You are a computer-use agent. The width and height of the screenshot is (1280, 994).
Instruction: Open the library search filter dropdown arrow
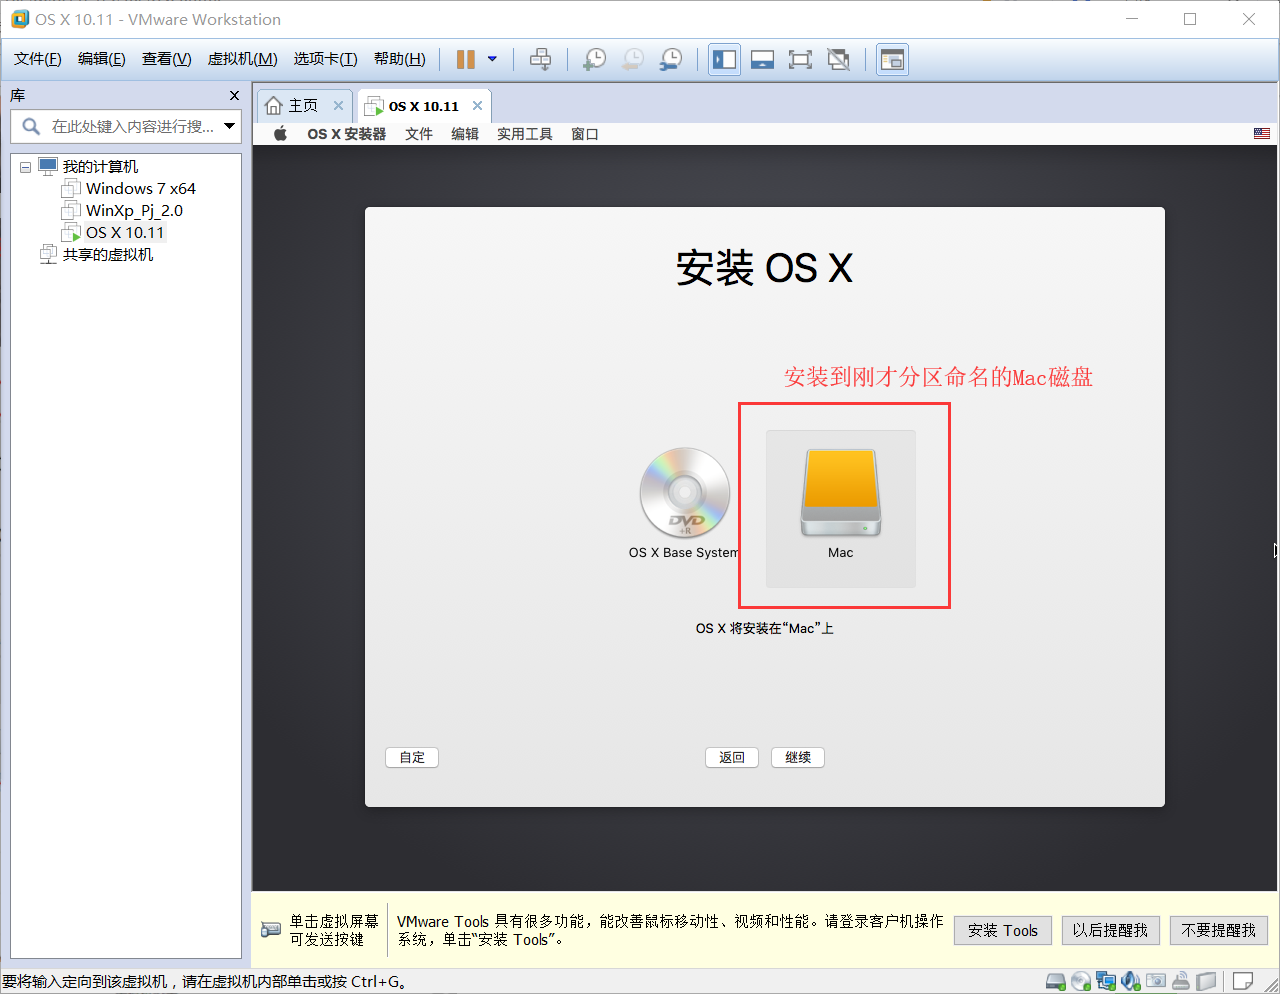pos(230,126)
